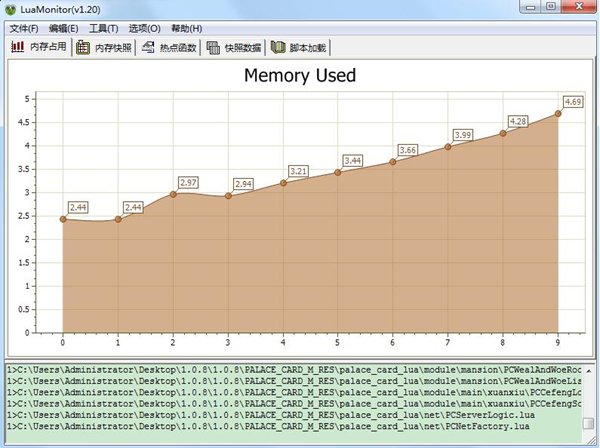The height and width of the screenshot is (448, 600).
Task: Click the log line ending PCCefengLc
Action: pos(294,393)
